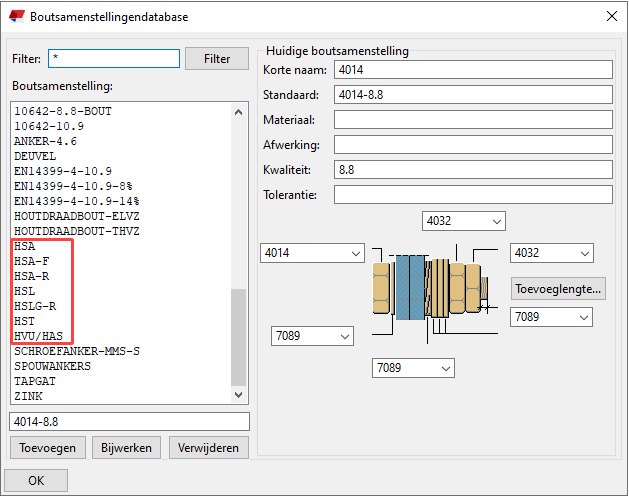Select SCHROEFANKER-MMS-S in the list

point(76,351)
